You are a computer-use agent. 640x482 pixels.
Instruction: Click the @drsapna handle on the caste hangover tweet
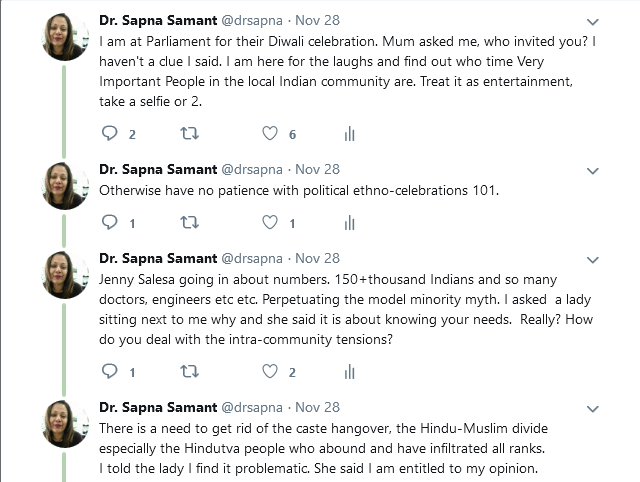click(252, 407)
